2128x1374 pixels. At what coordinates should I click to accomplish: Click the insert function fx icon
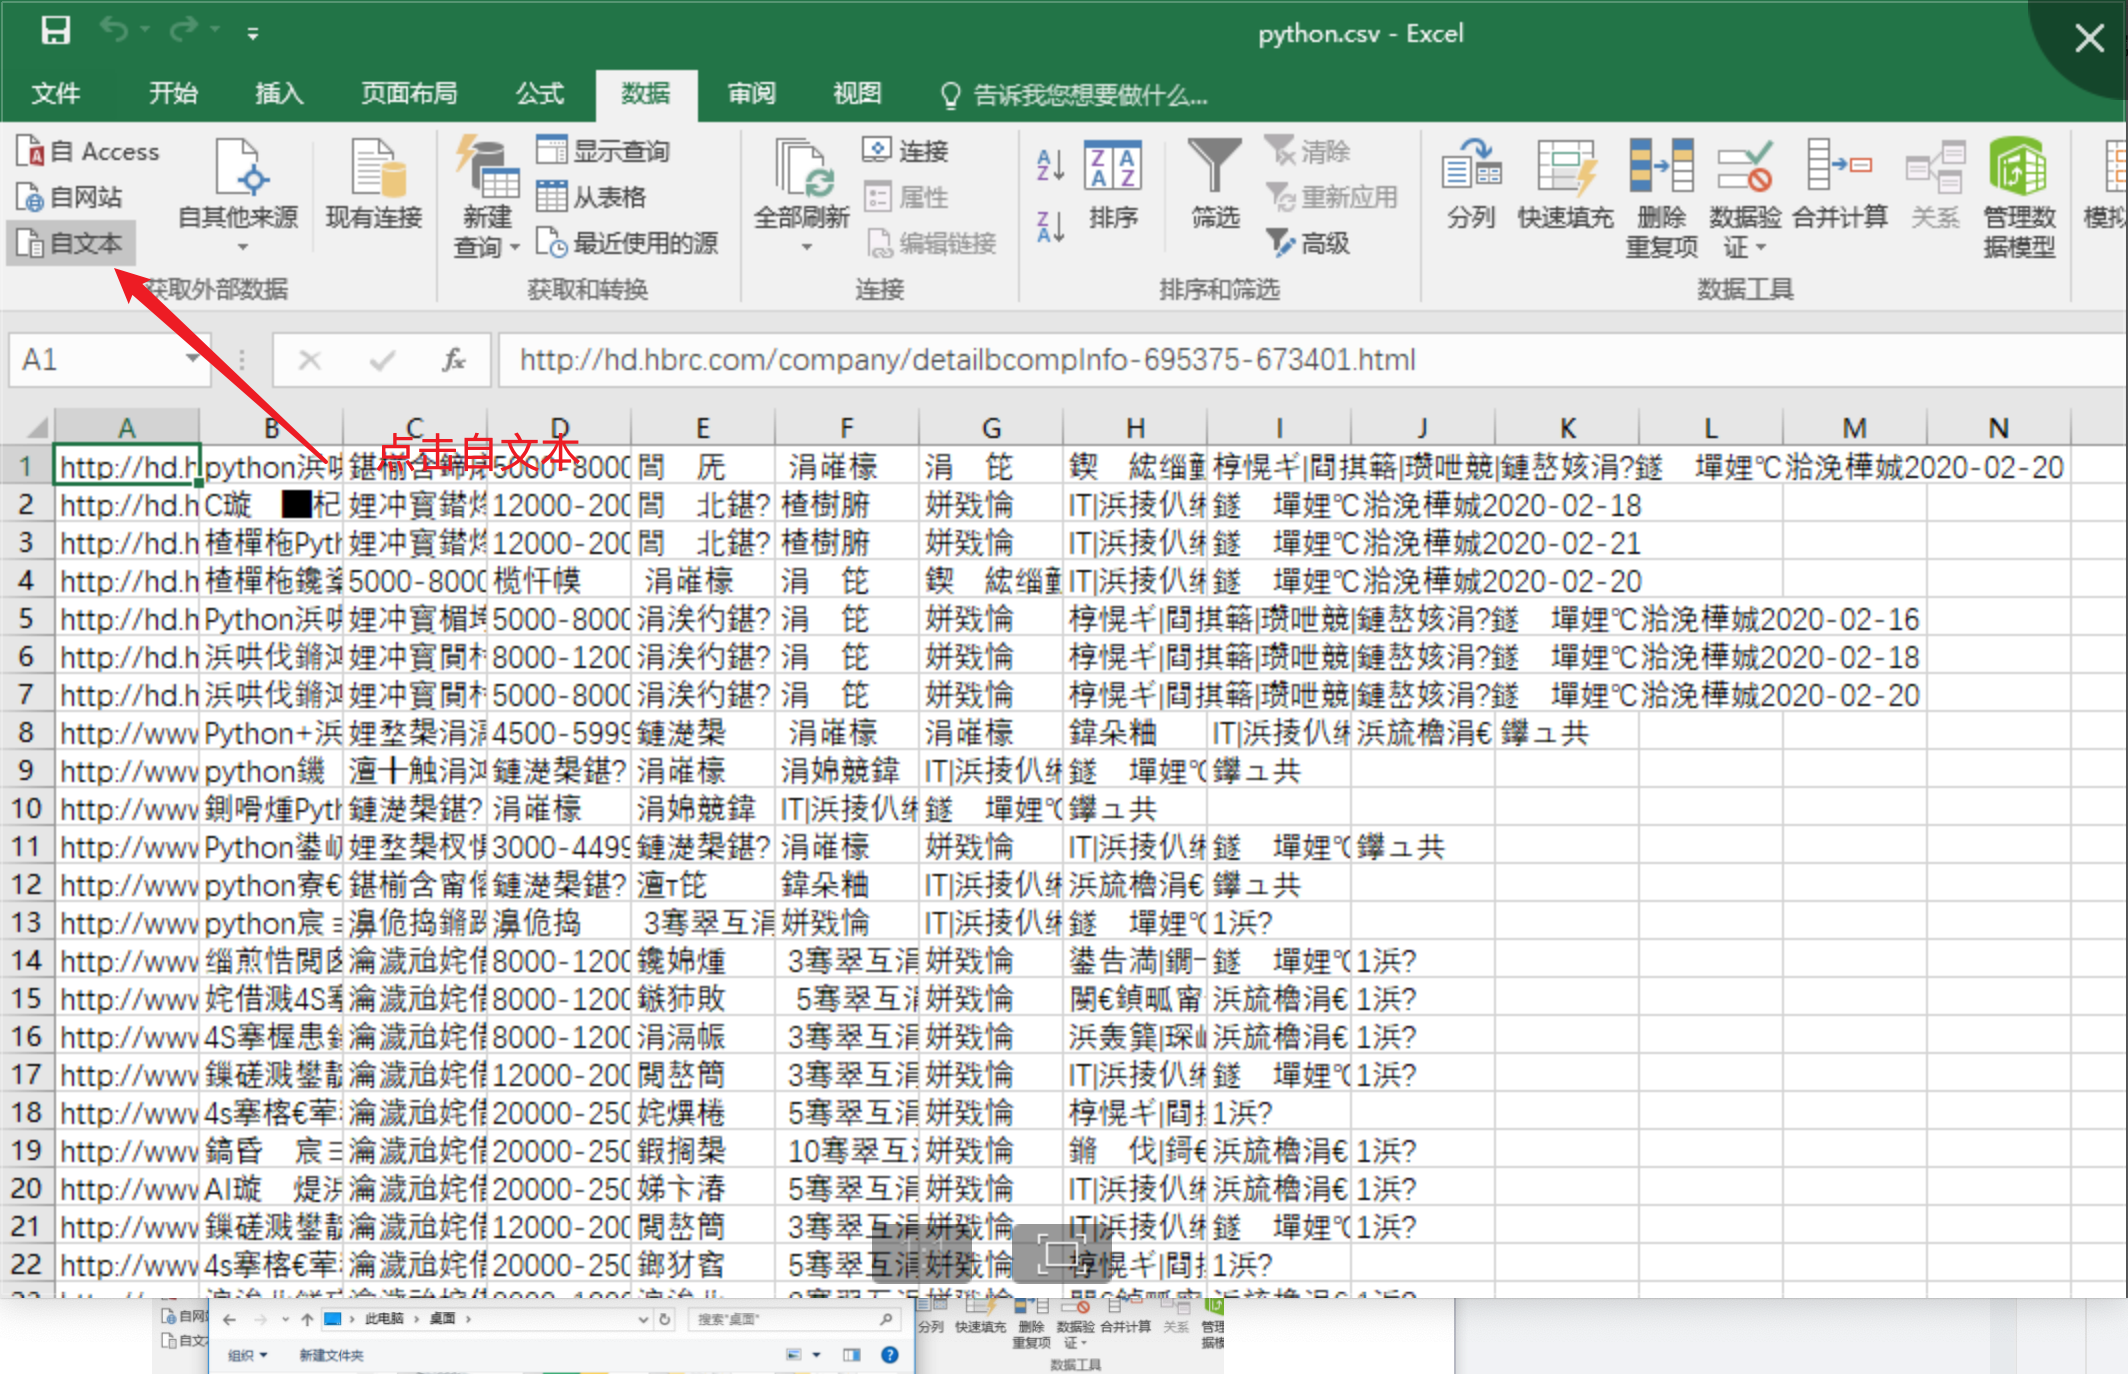coord(454,360)
